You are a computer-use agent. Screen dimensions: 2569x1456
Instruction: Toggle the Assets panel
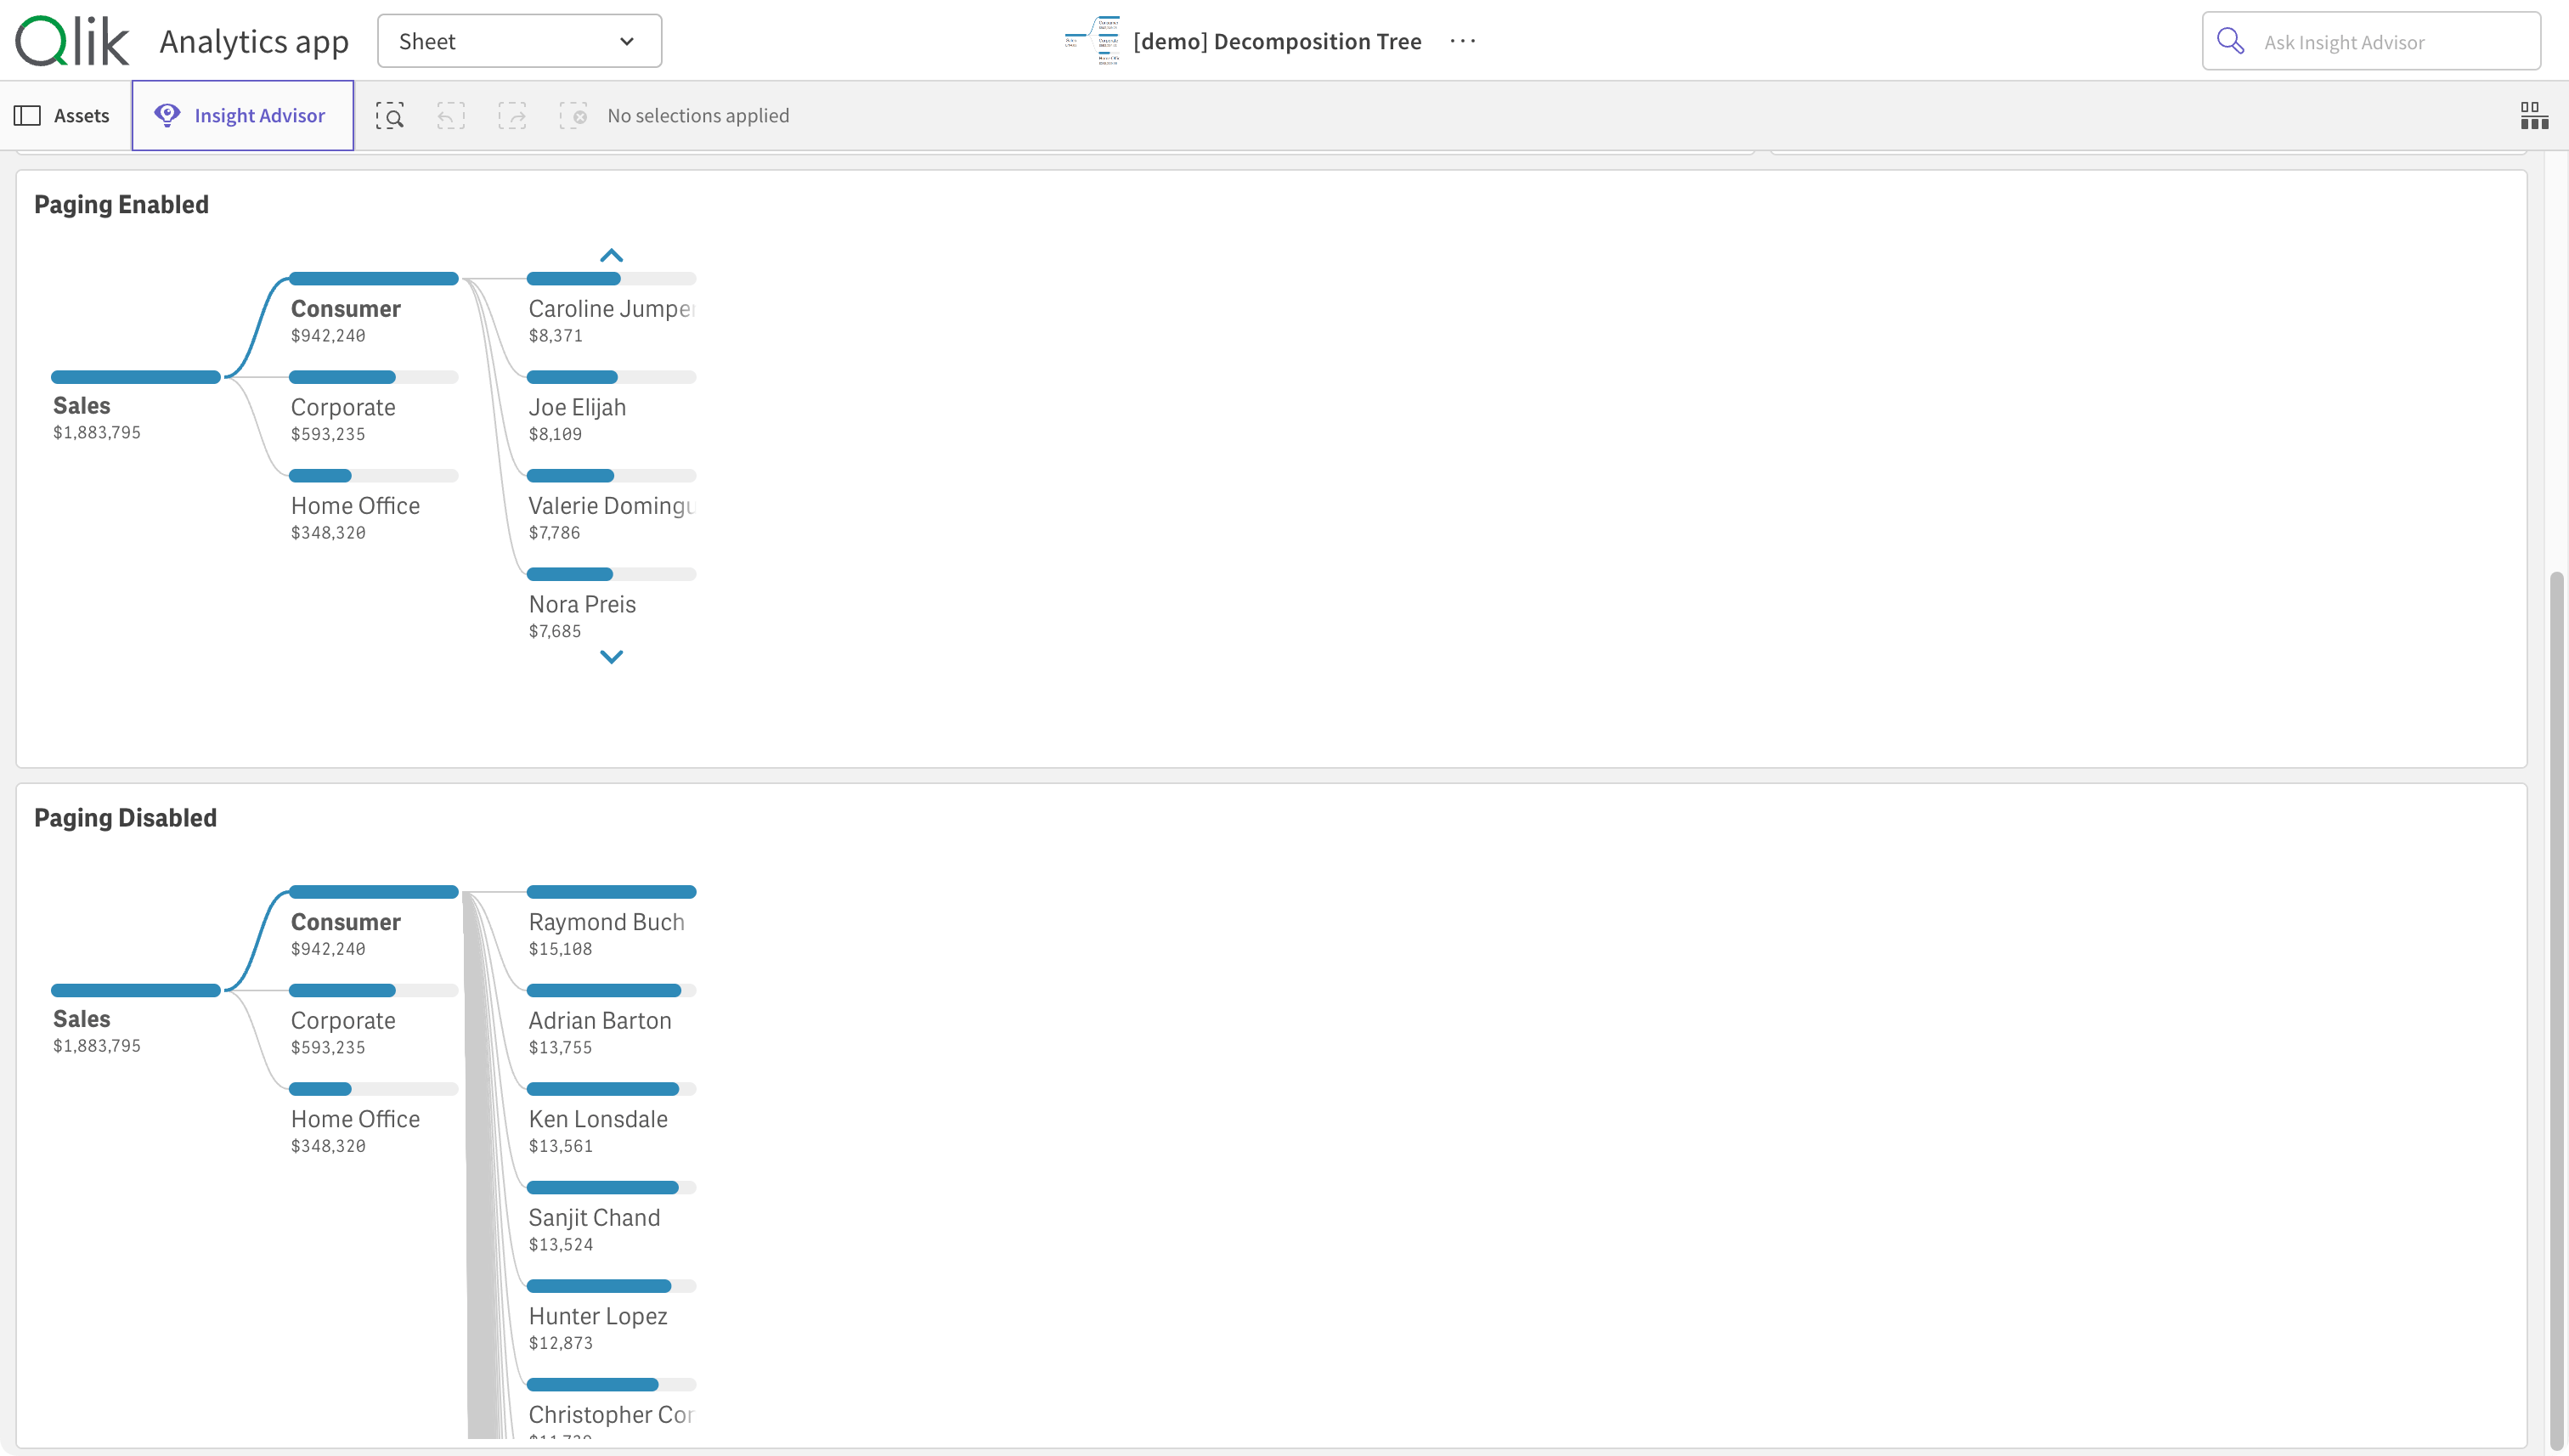point(62,116)
